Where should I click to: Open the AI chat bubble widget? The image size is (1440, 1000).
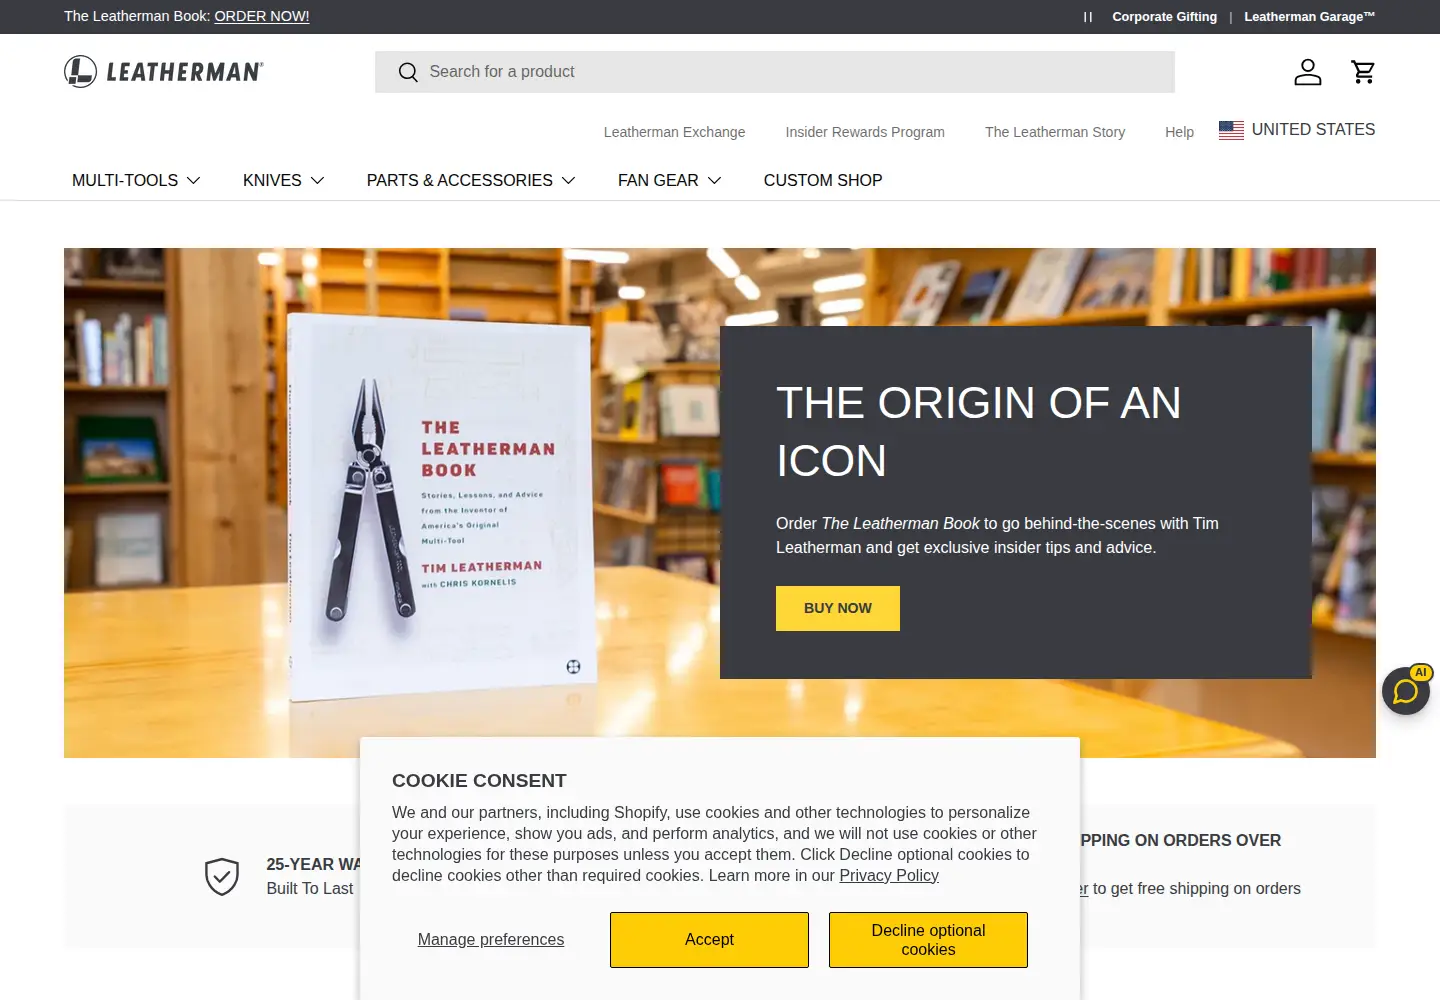tap(1406, 690)
